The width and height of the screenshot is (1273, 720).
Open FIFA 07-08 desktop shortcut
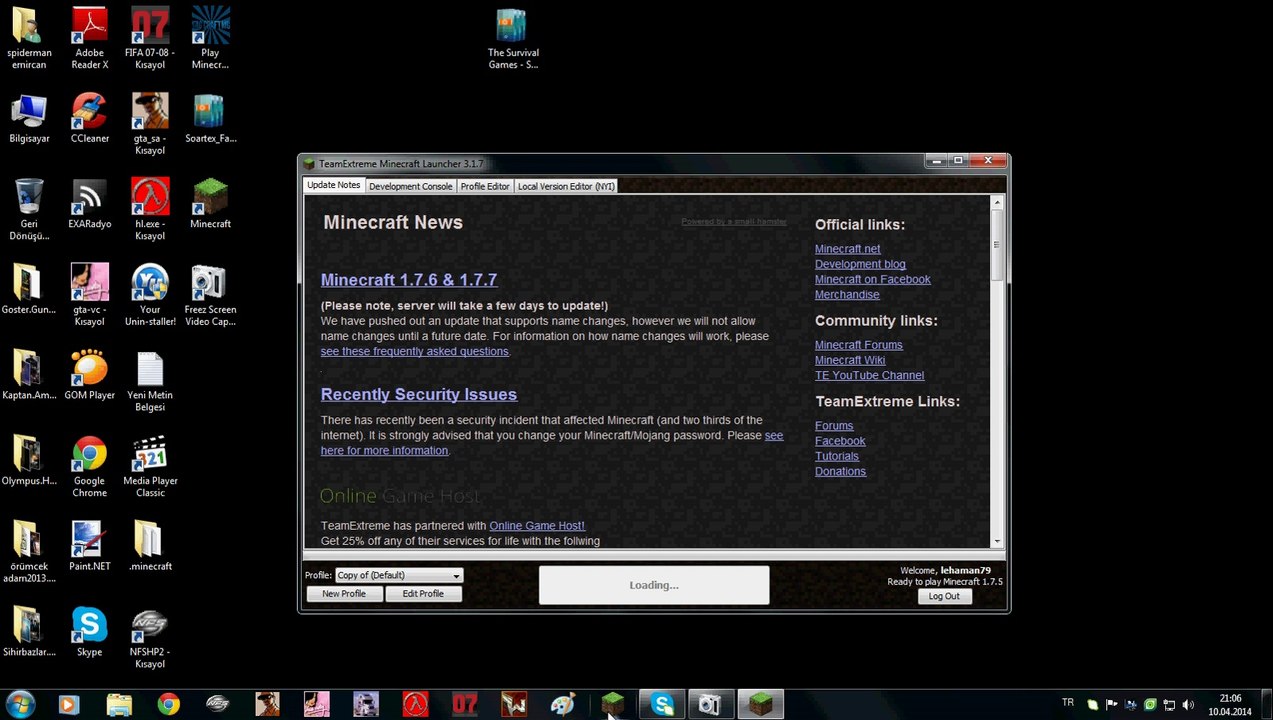(x=150, y=38)
